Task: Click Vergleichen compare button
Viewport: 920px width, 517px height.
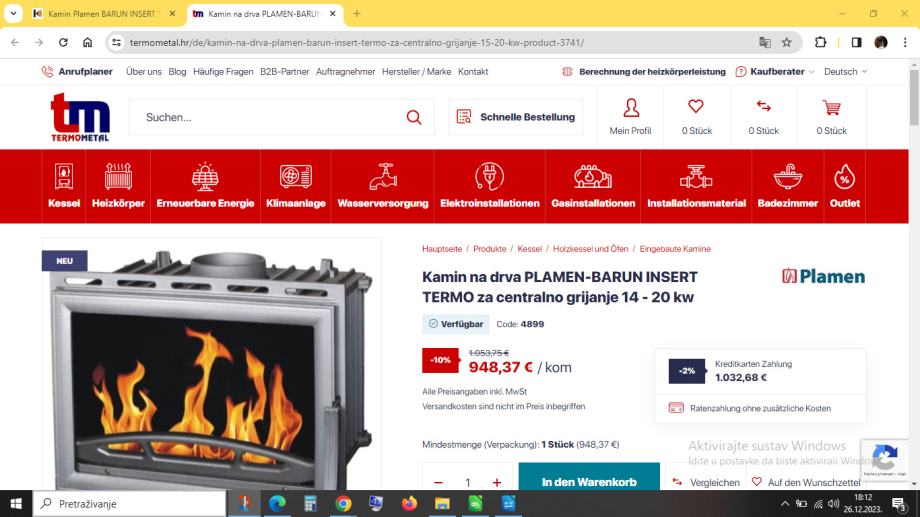Action: (706, 482)
